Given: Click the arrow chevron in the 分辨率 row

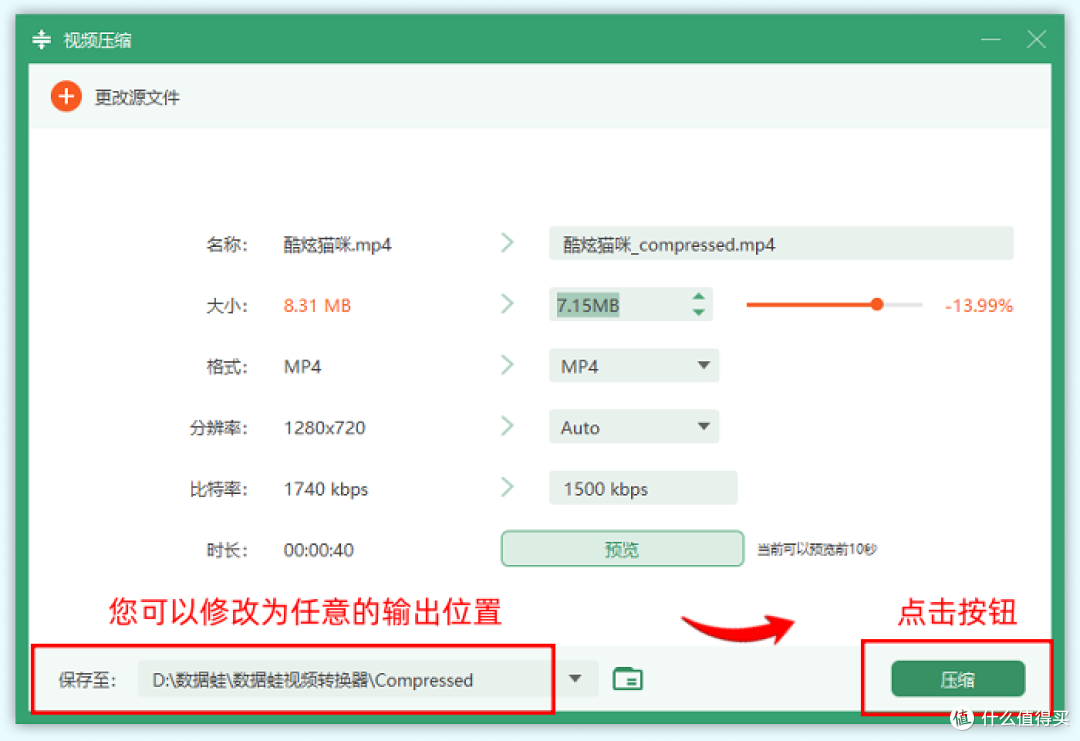Looking at the screenshot, I should coord(508,426).
